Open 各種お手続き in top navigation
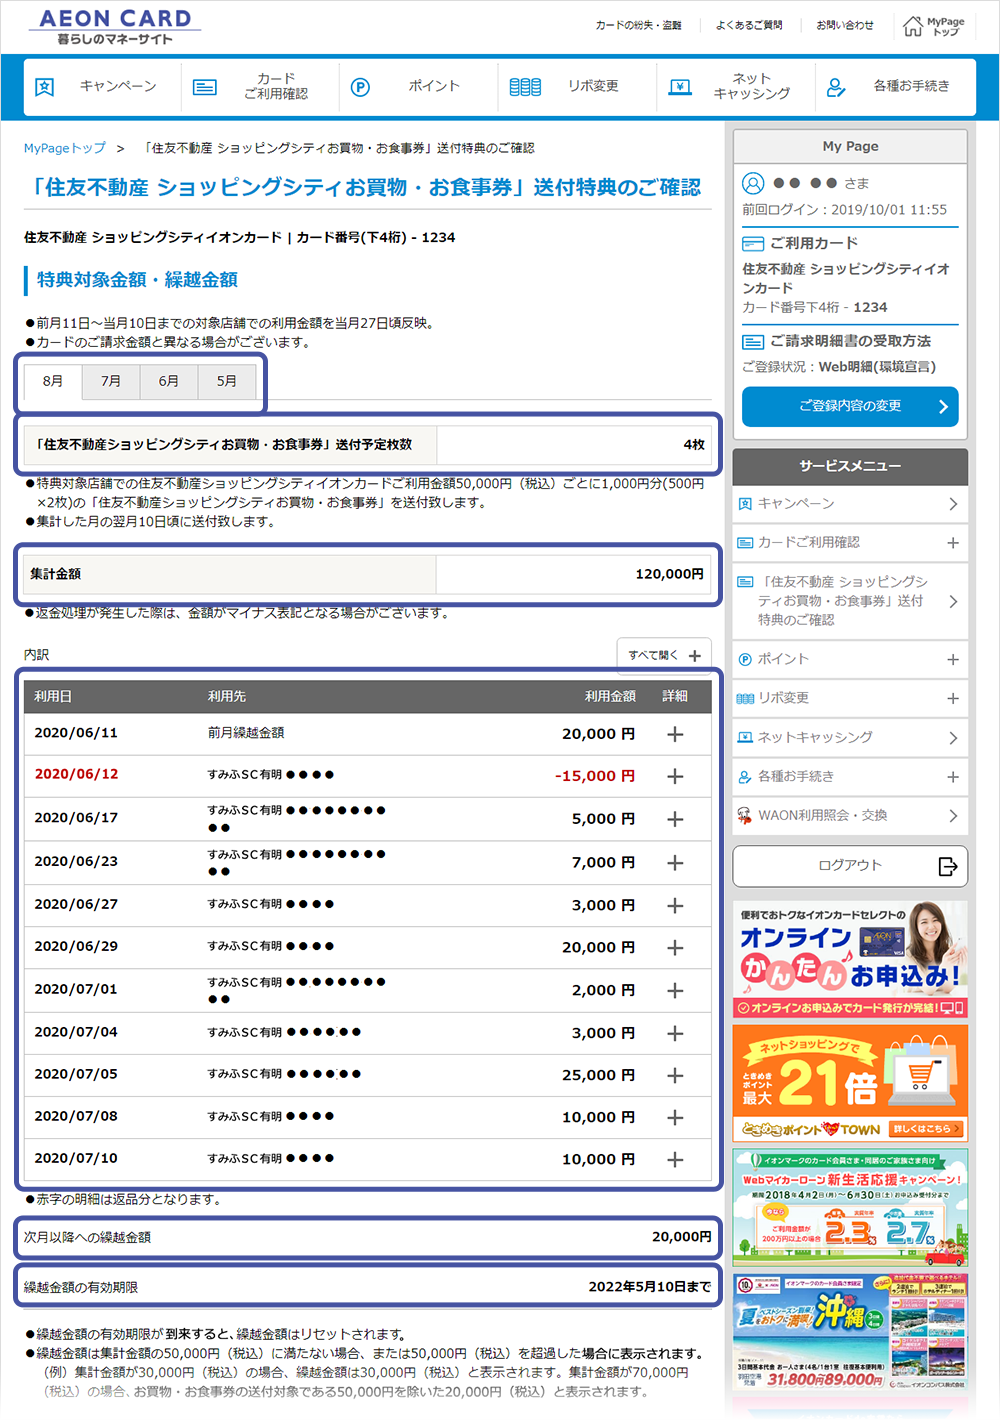 pyautogui.click(x=894, y=87)
